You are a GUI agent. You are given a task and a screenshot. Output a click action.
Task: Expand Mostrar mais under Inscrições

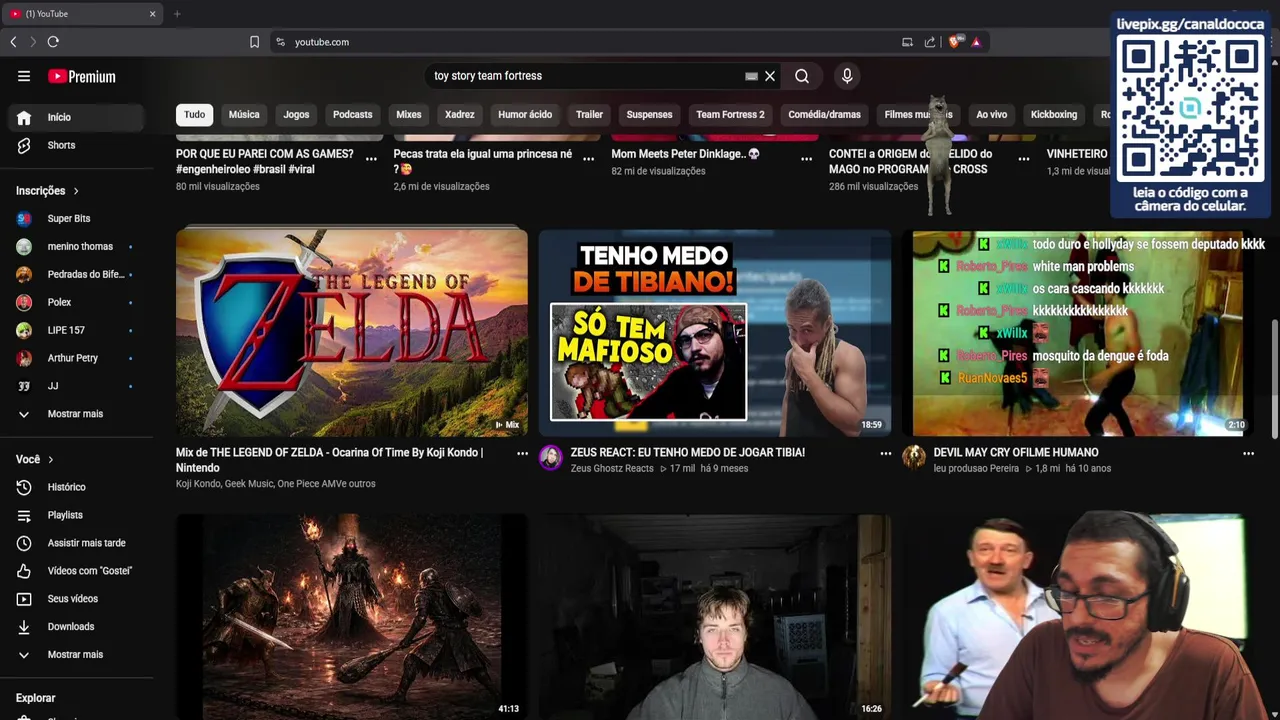click(x=77, y=414)
